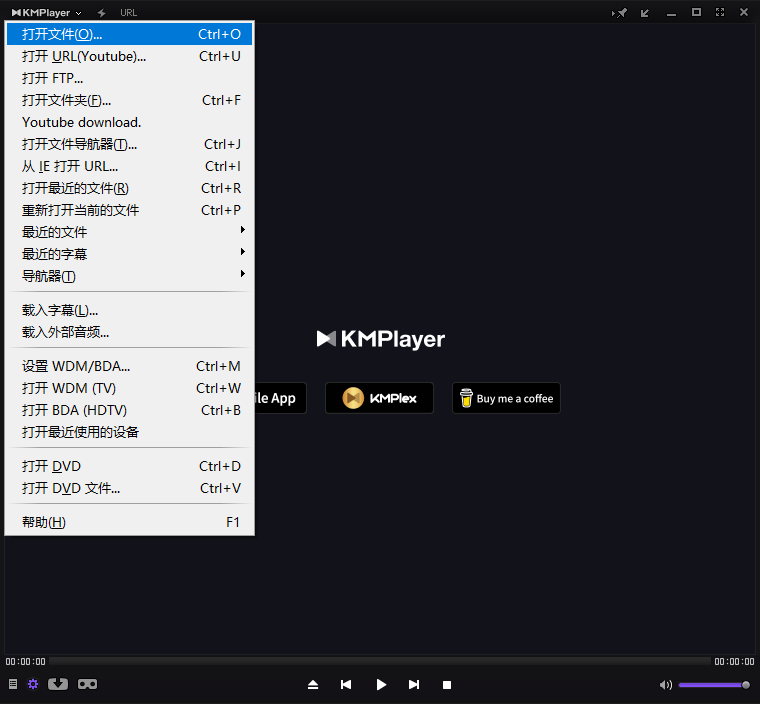Choose 打开 FTP... from the menu
The width and height of the screenshot is (760, 704).
click(x=129, y=78)
